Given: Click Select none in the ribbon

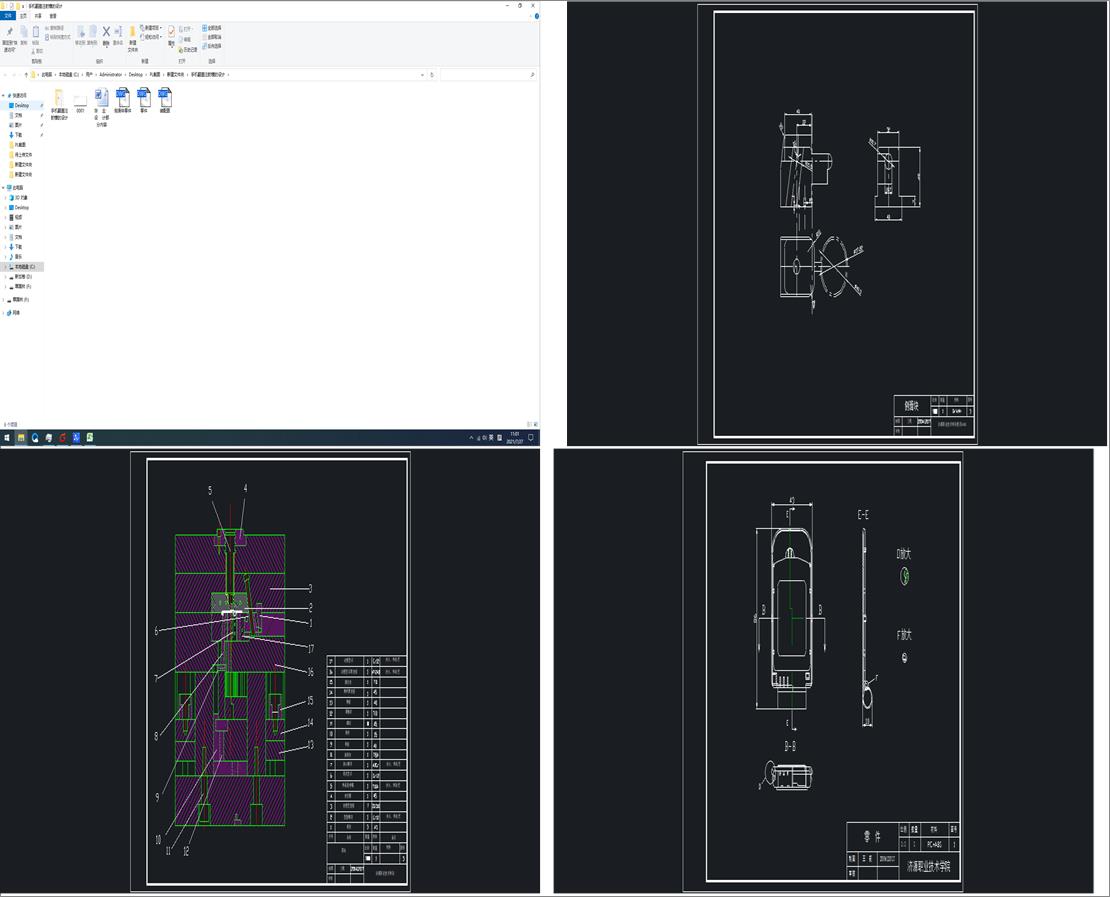Looking at the screenshot, I should [x=212, y=37].
